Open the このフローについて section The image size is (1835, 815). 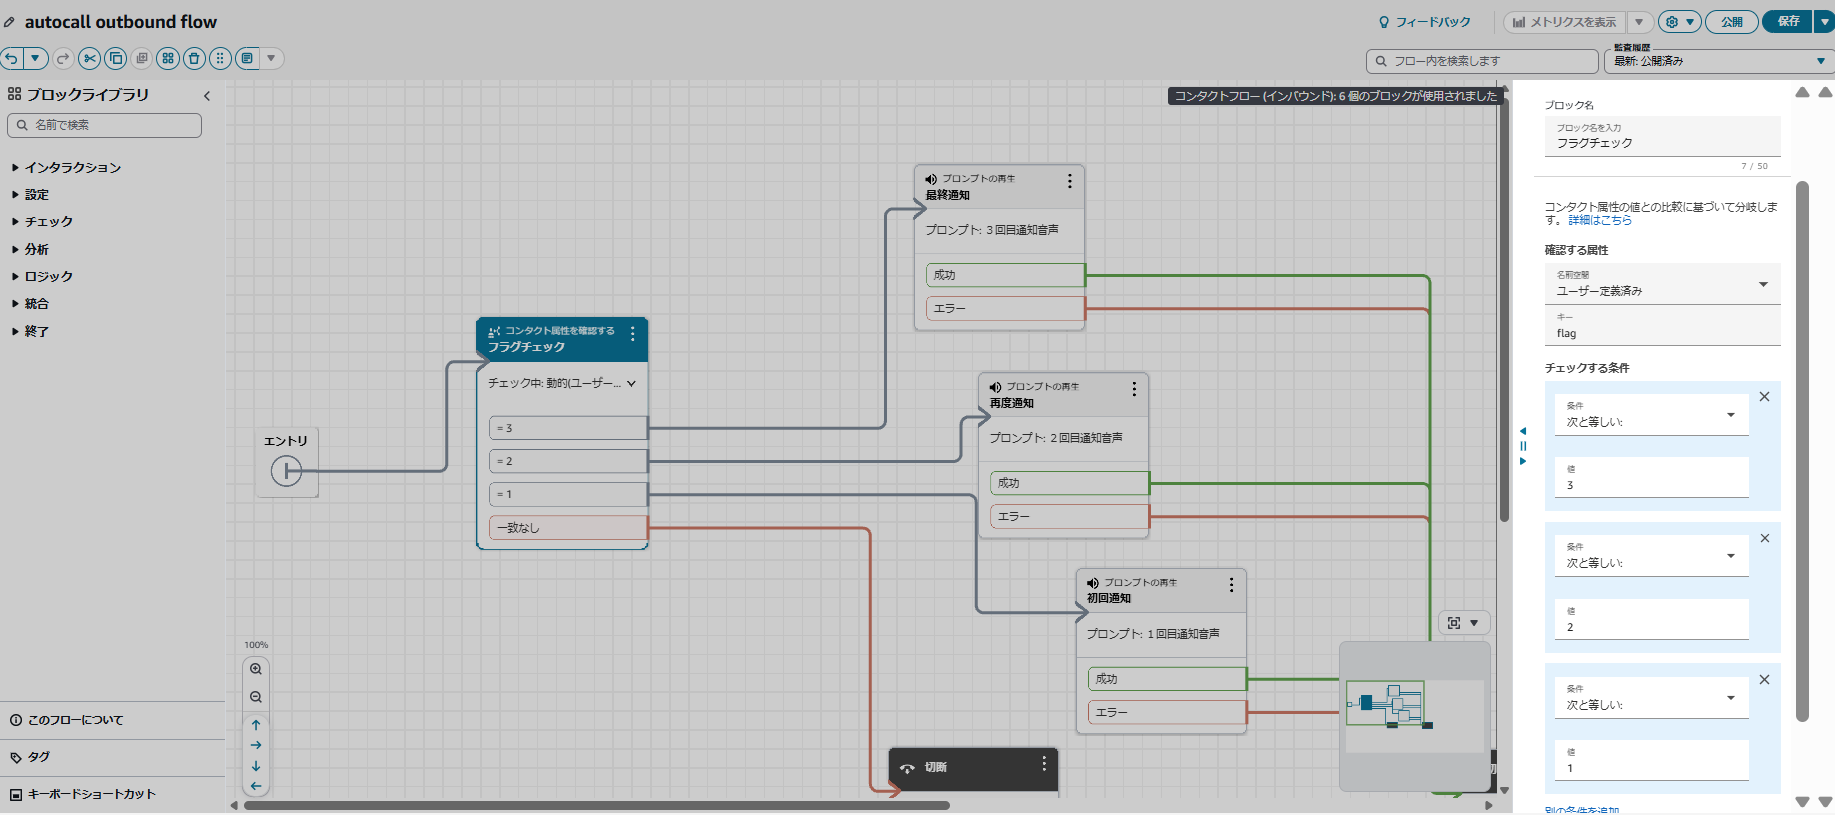pyautogui.click(x=75, y=720)
